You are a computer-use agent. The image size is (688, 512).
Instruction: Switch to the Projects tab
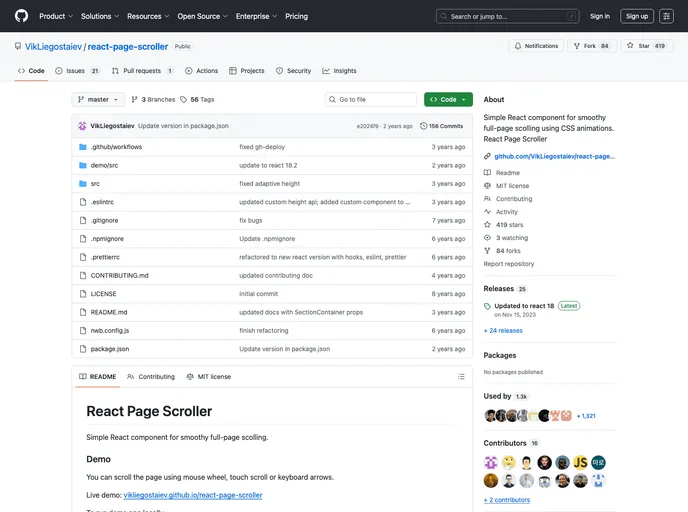point(247,71)
